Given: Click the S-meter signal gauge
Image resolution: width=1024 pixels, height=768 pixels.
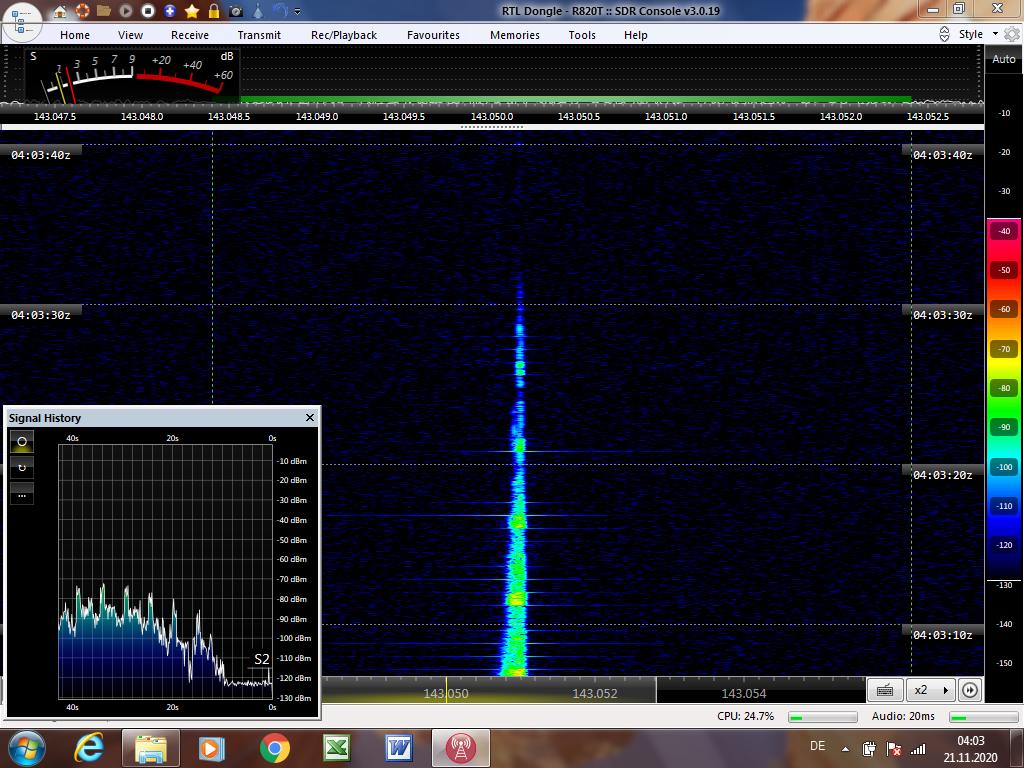Looking at the screenshot, I should 133,75.
